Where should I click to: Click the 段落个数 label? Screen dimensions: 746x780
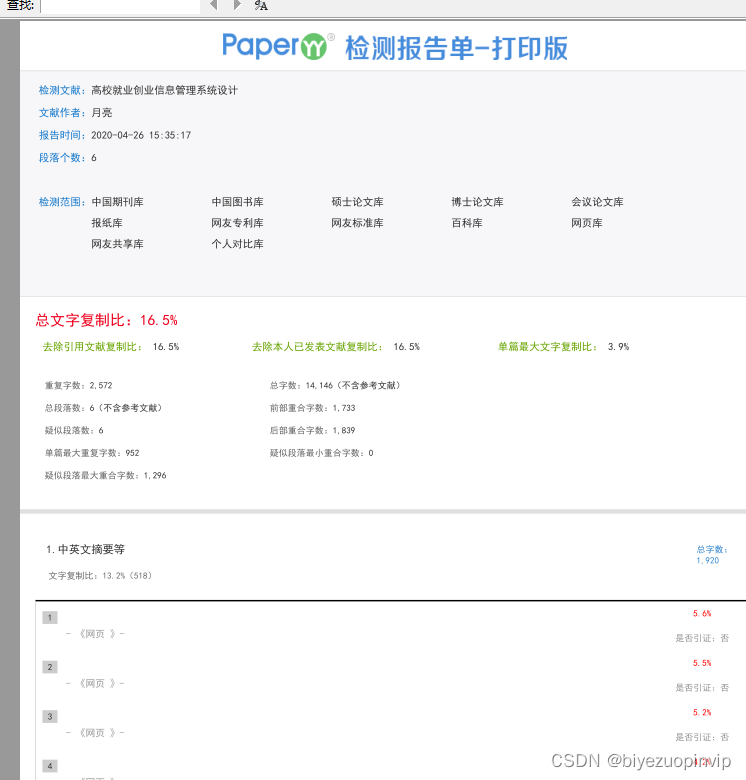[x=62, y=158]
